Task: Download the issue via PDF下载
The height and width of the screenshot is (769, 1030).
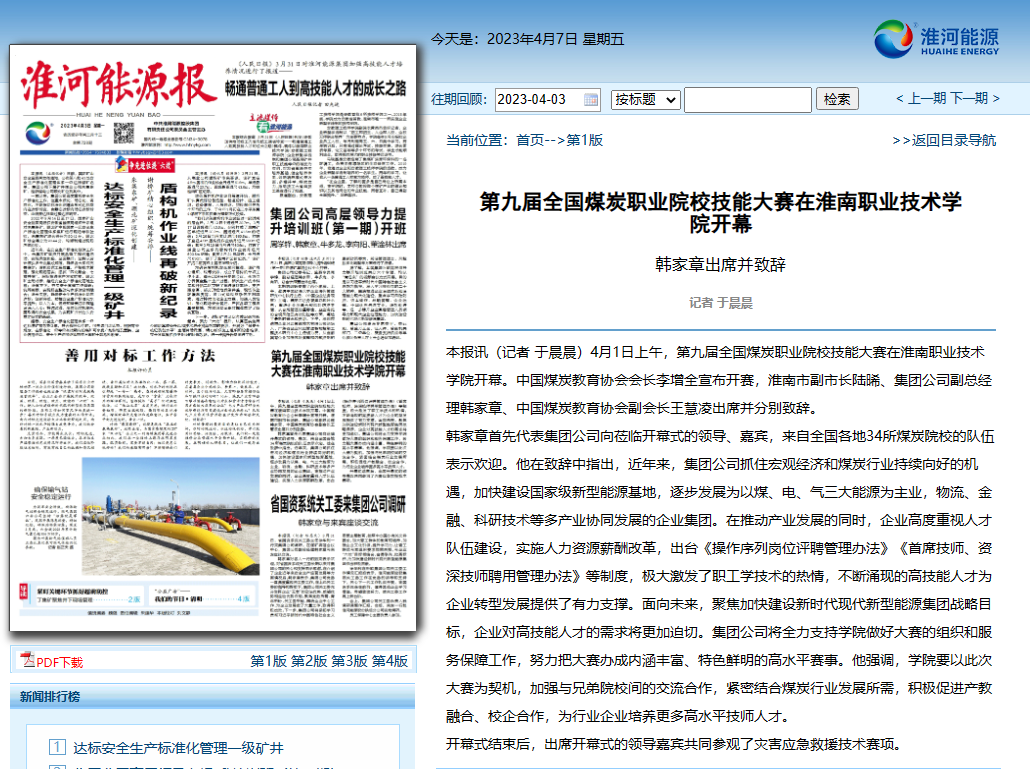Action: click(60, 662)
